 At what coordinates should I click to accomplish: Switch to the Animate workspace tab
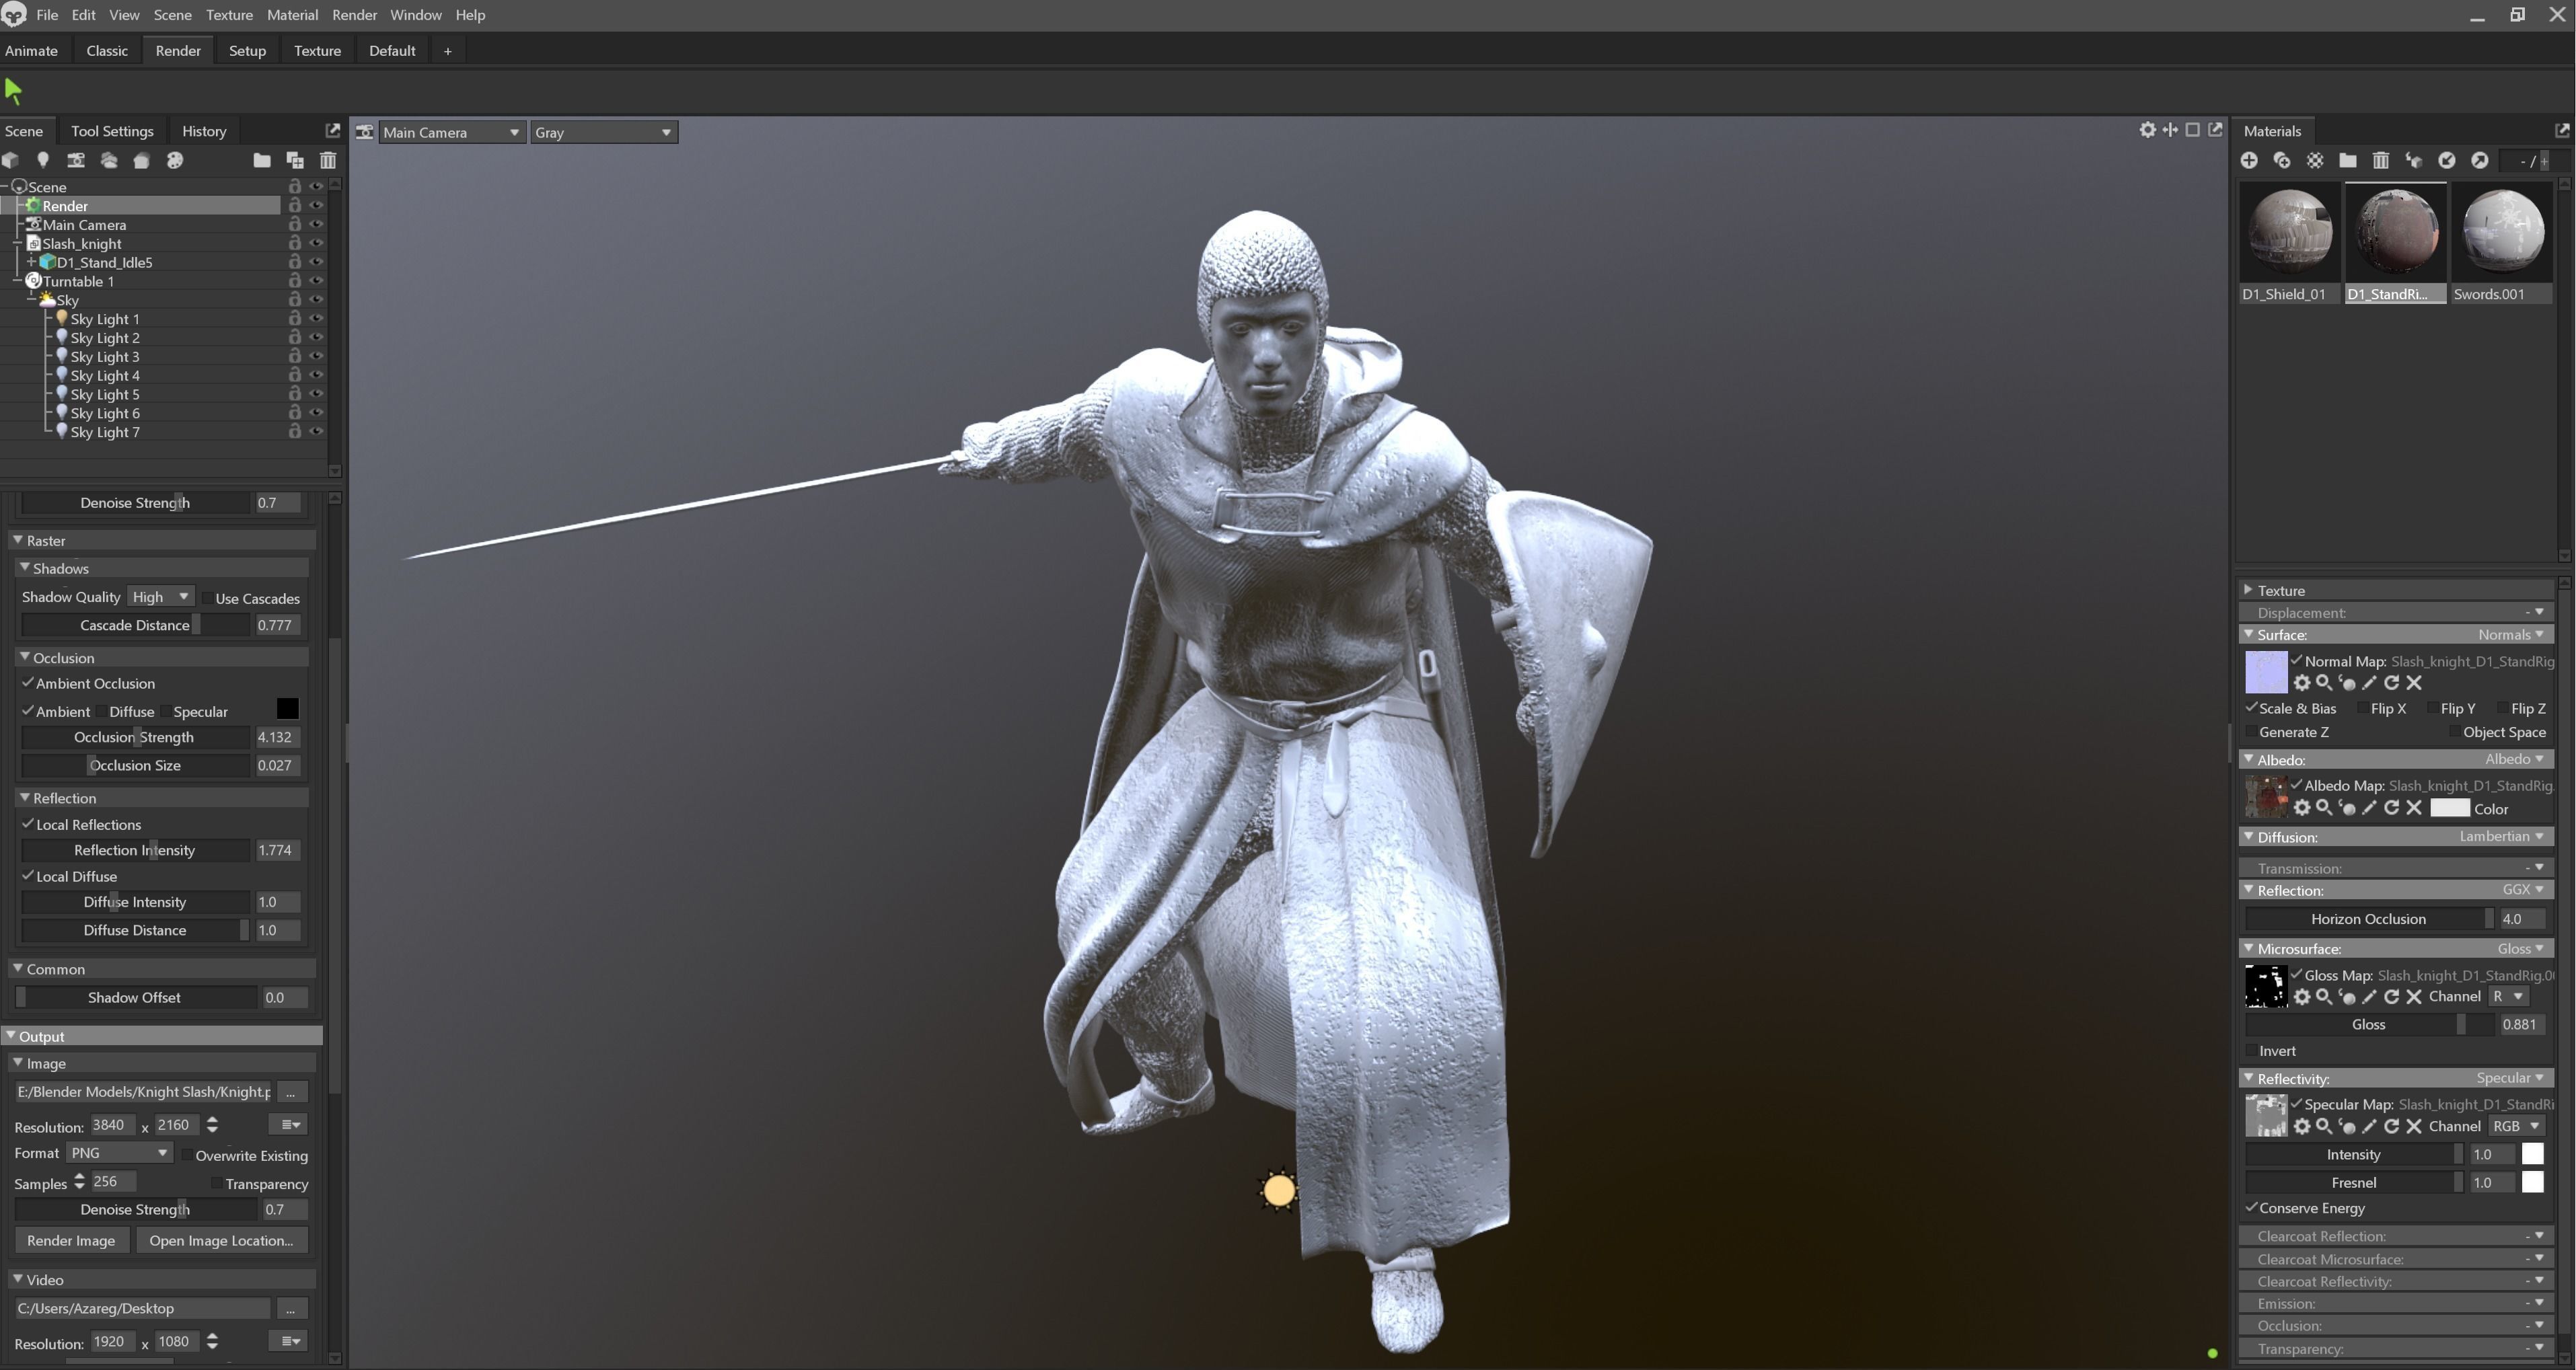(31, 50)
